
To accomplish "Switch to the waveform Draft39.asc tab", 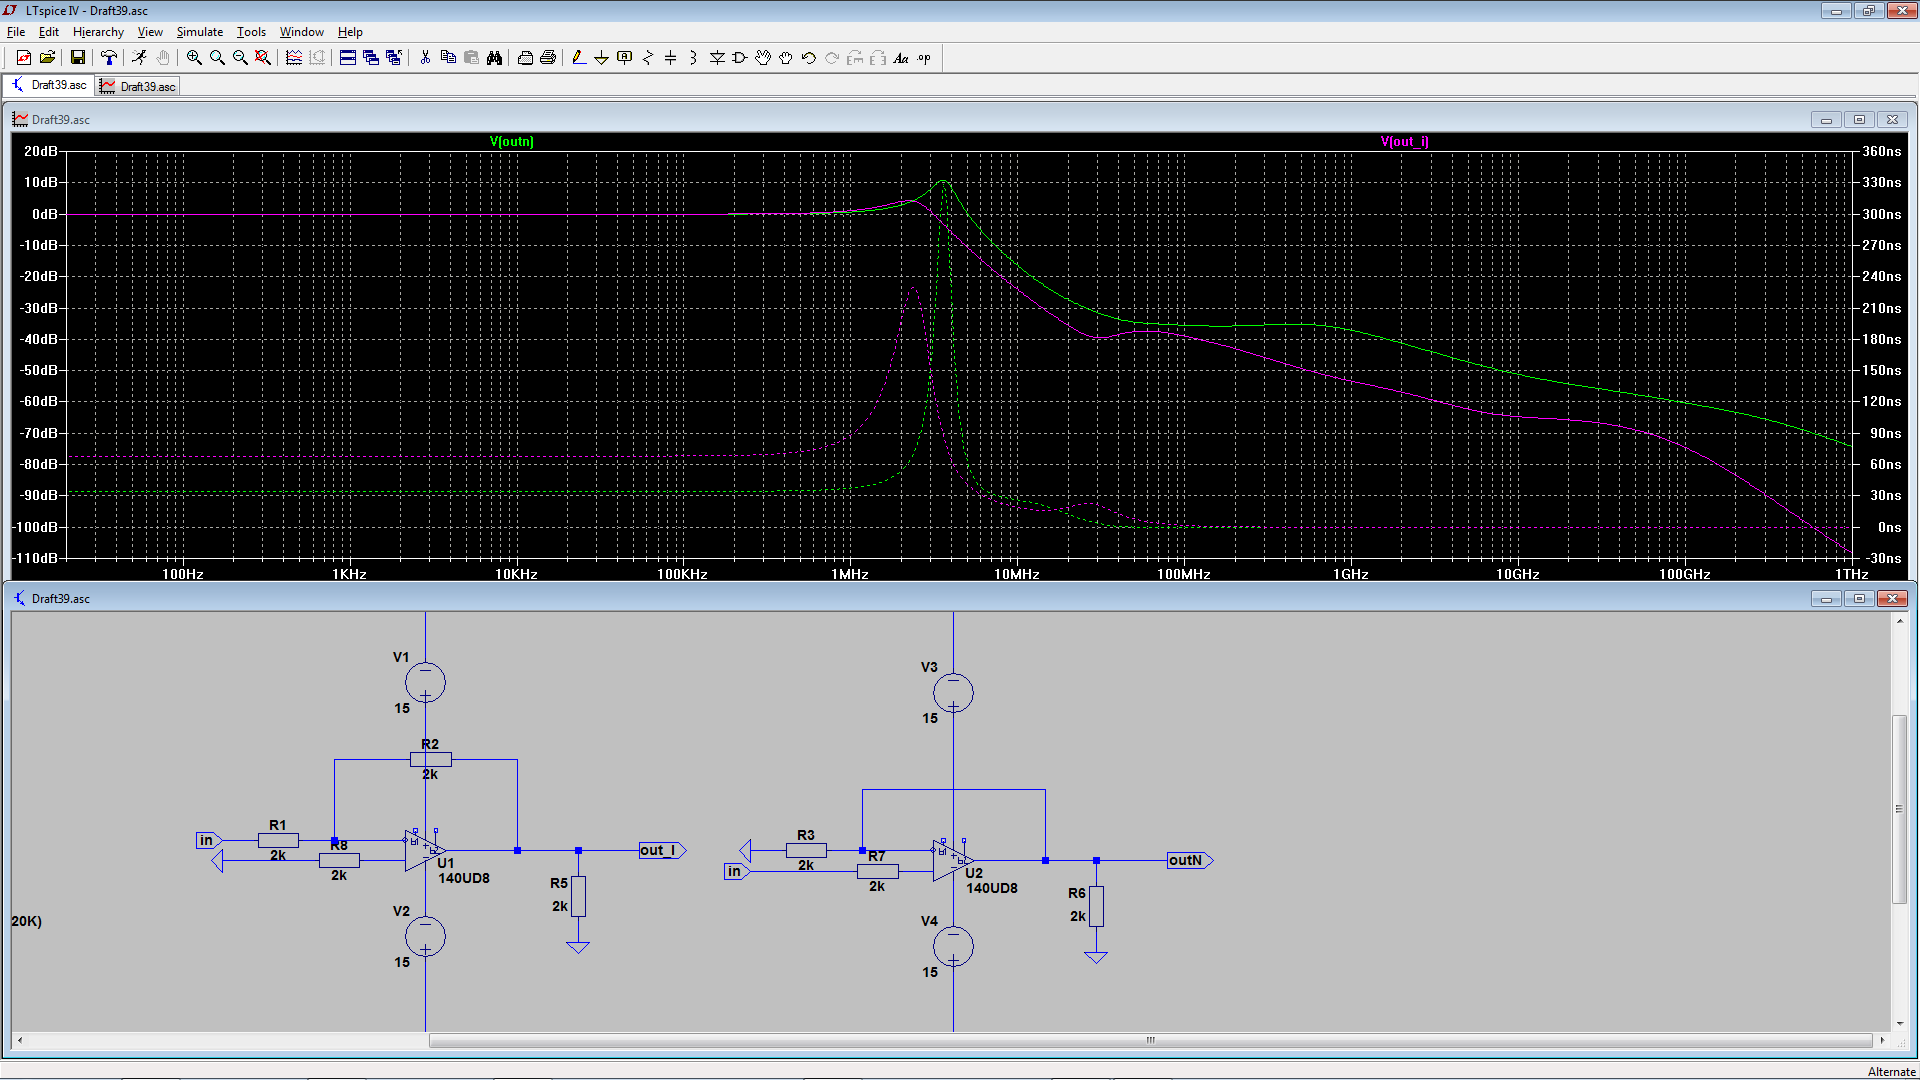I will pos(138,86).
